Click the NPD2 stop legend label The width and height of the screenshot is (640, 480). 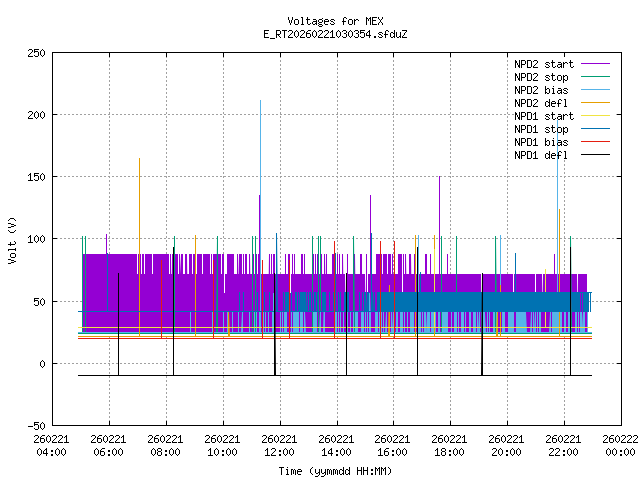(541, 77)
